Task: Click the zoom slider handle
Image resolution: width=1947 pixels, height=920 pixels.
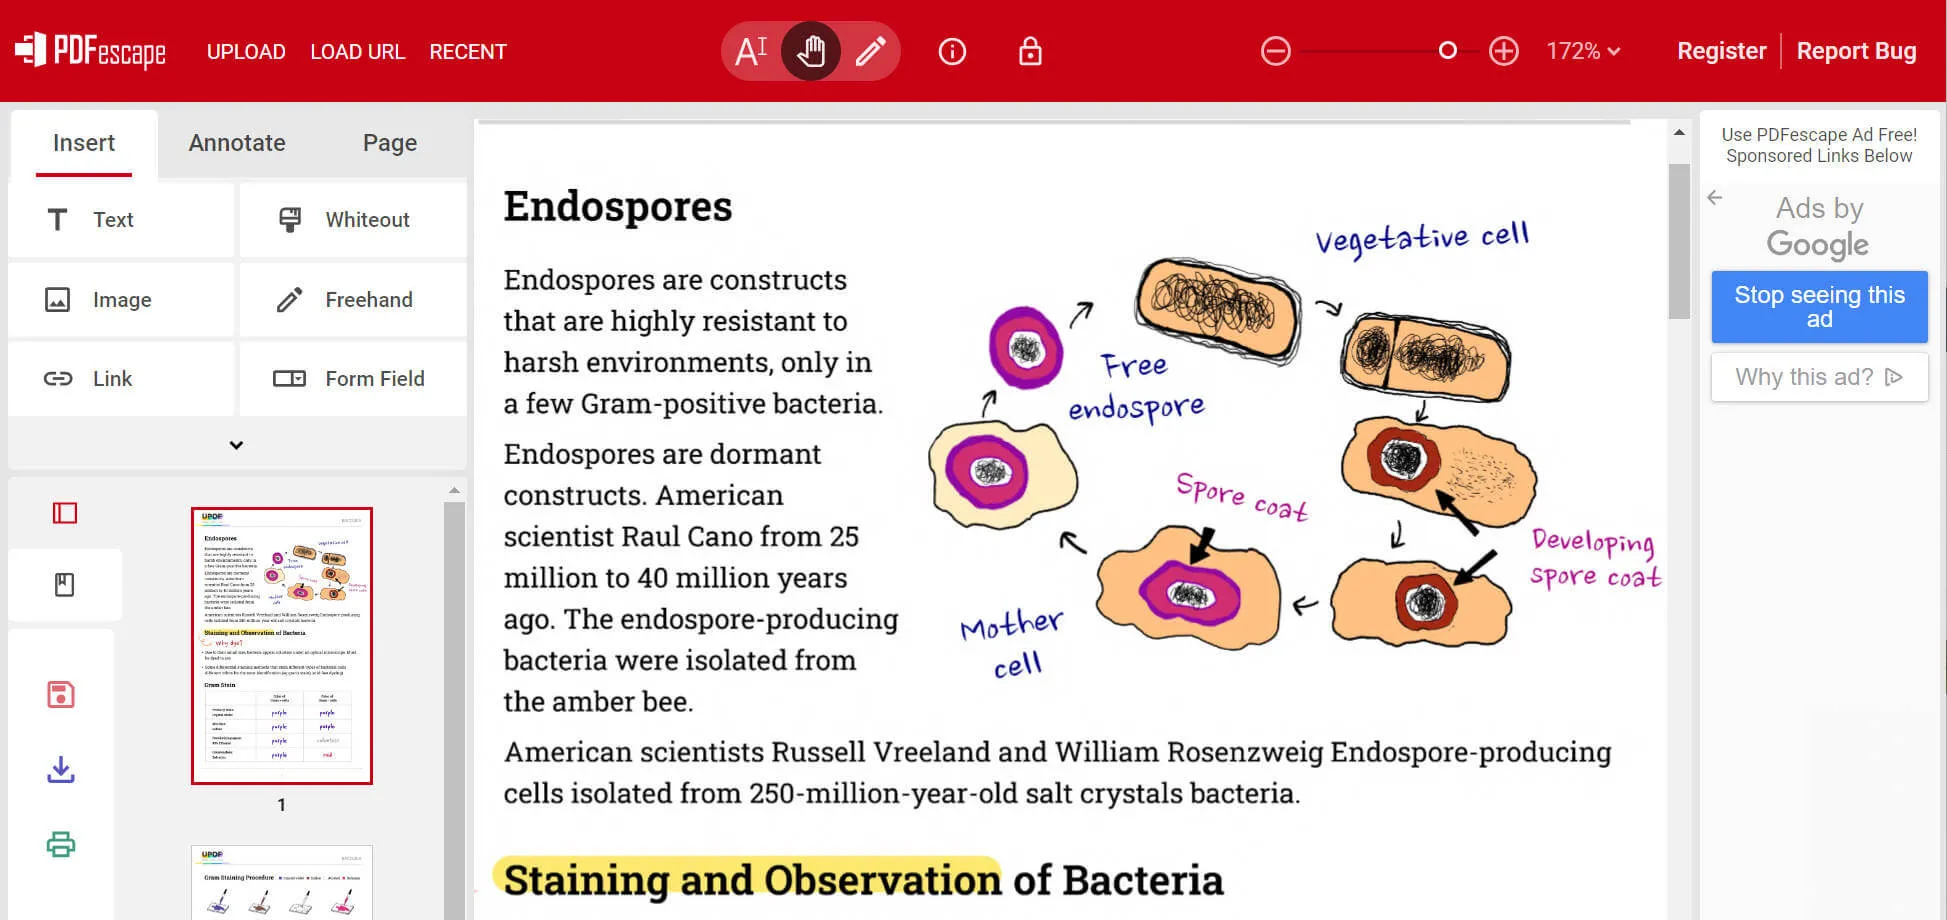Action: coord(1447,51)
